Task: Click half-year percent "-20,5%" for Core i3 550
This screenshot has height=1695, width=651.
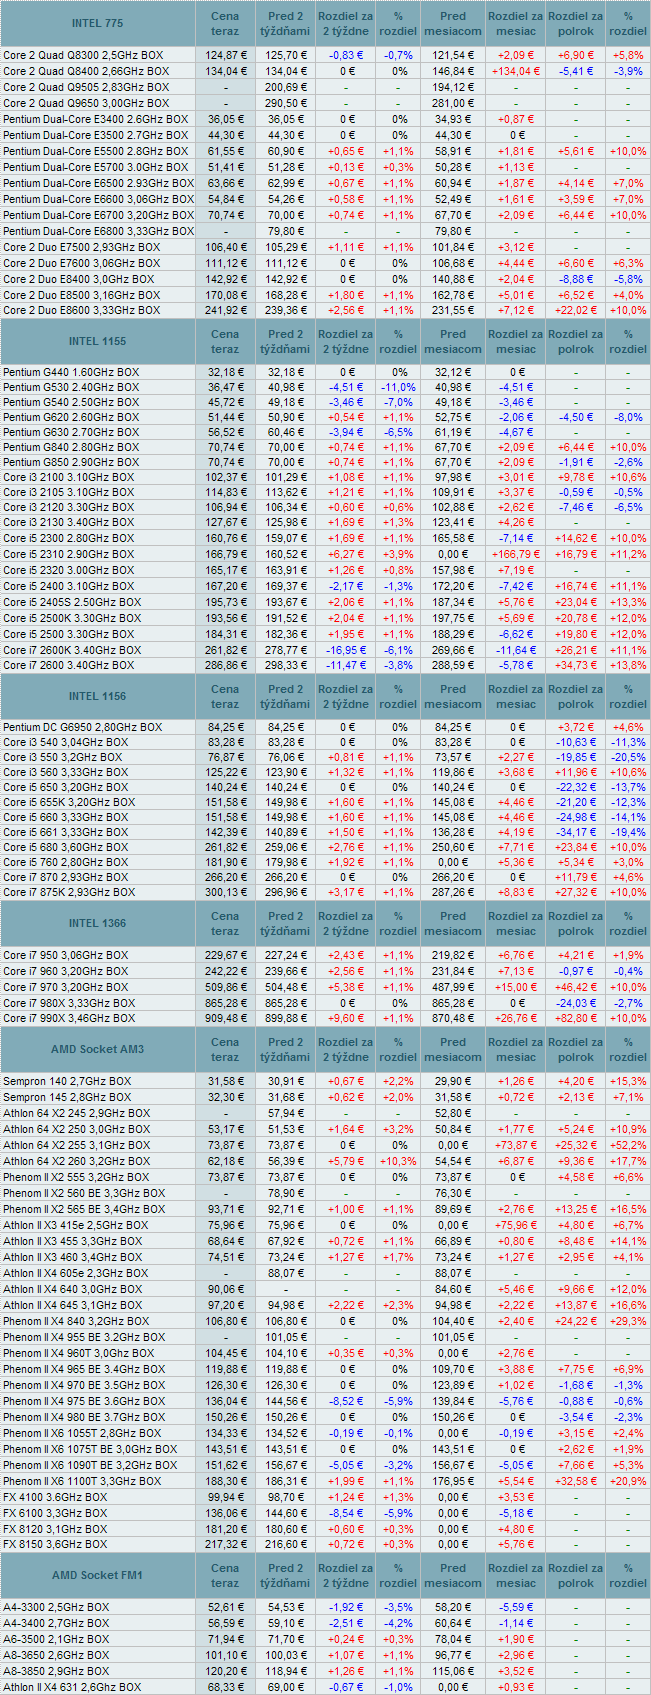Action: (x=628, y=757)
